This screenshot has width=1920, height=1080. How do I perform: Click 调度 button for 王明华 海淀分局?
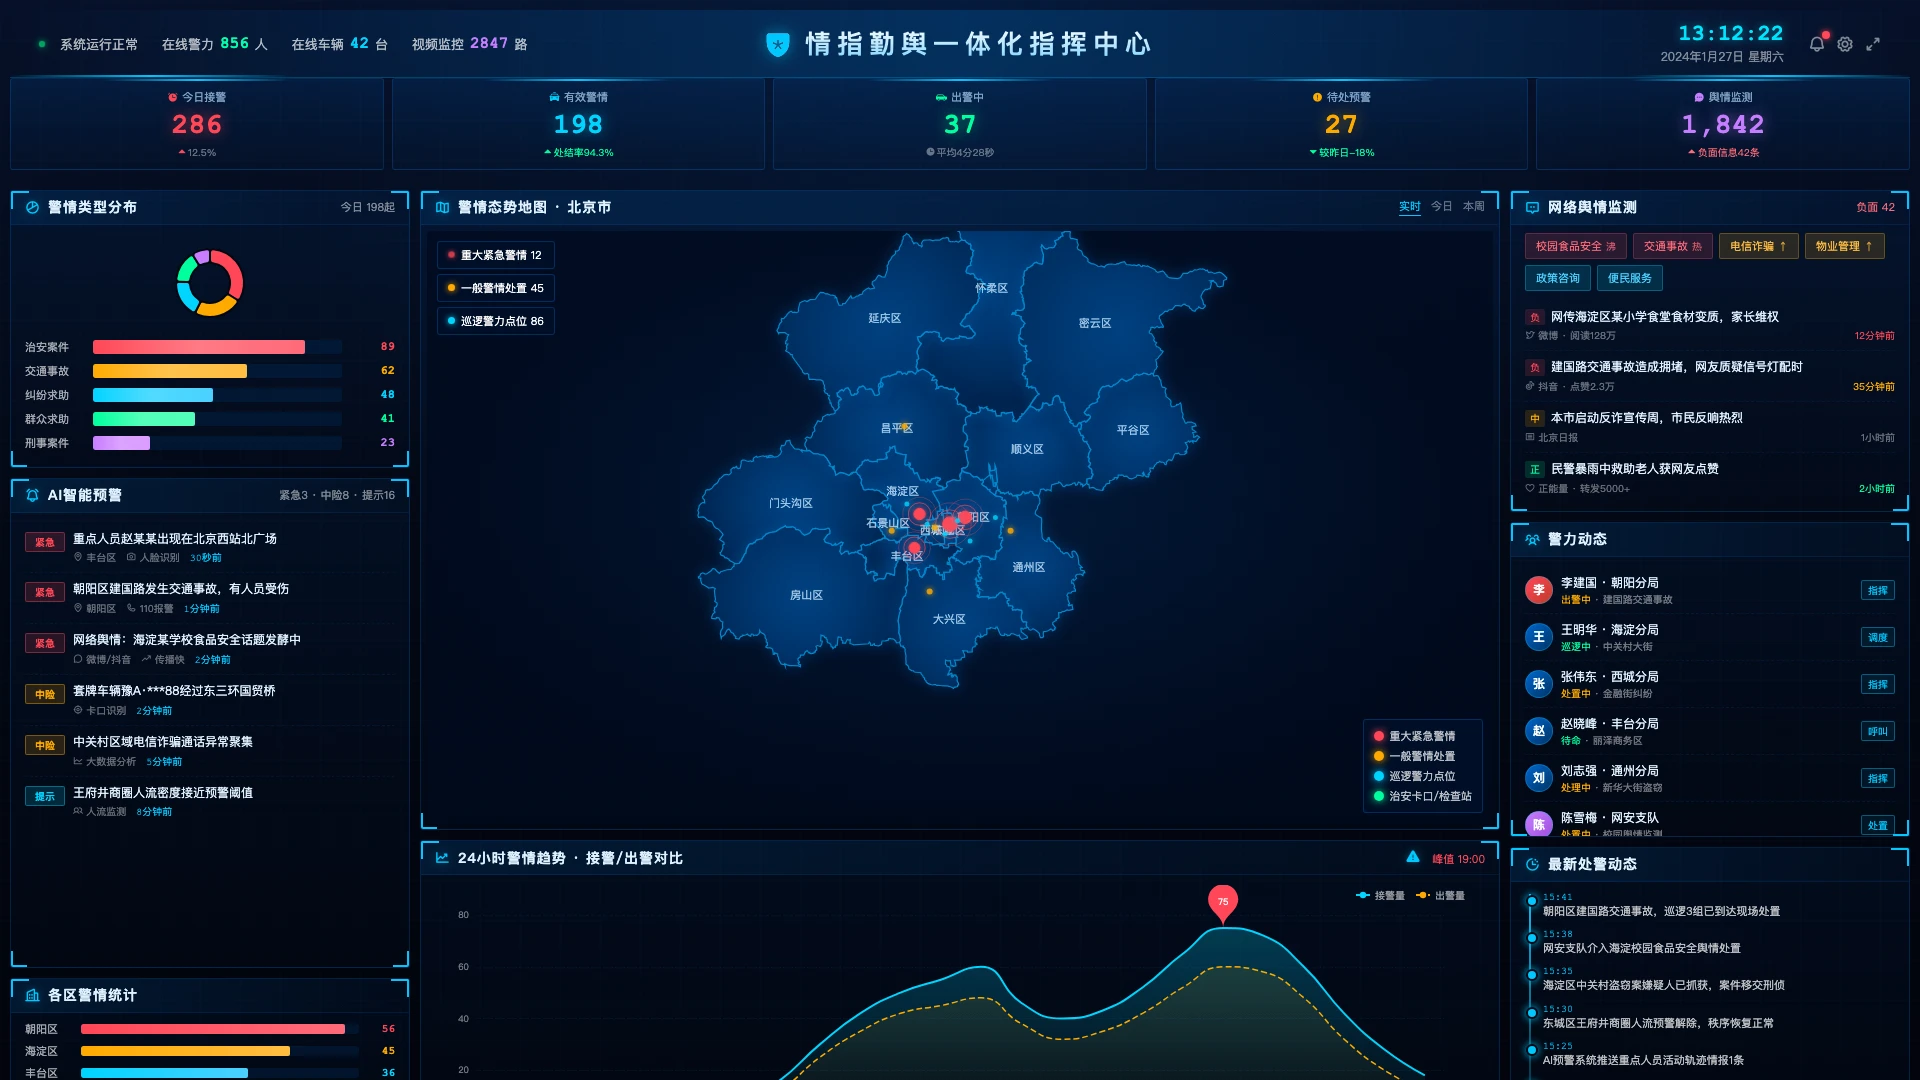[1878, 637]
